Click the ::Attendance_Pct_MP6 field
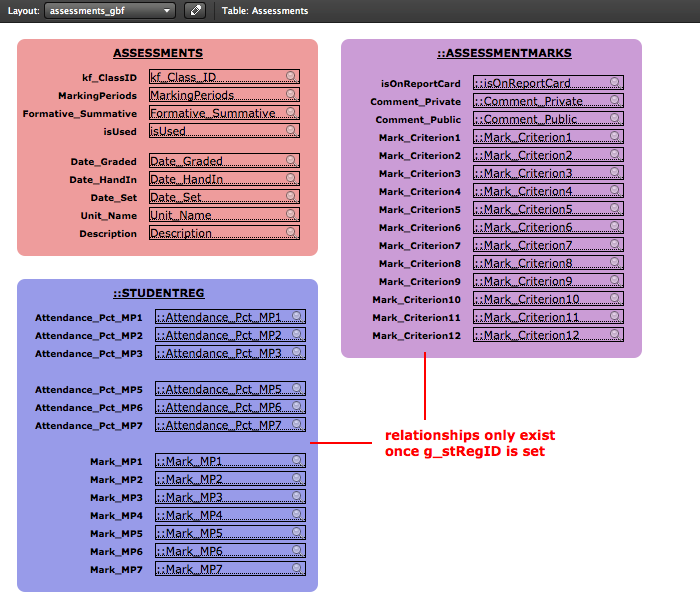Image resolution: width=700 pixels, height=611 pixels. coord(222,407)
